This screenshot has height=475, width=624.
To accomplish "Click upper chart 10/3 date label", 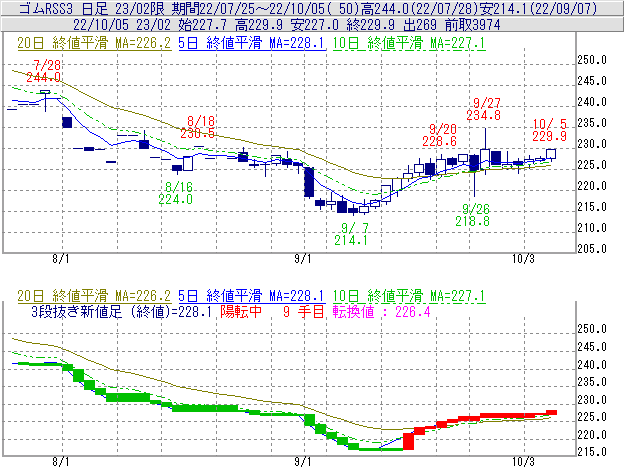I will (x=523, y=259).
